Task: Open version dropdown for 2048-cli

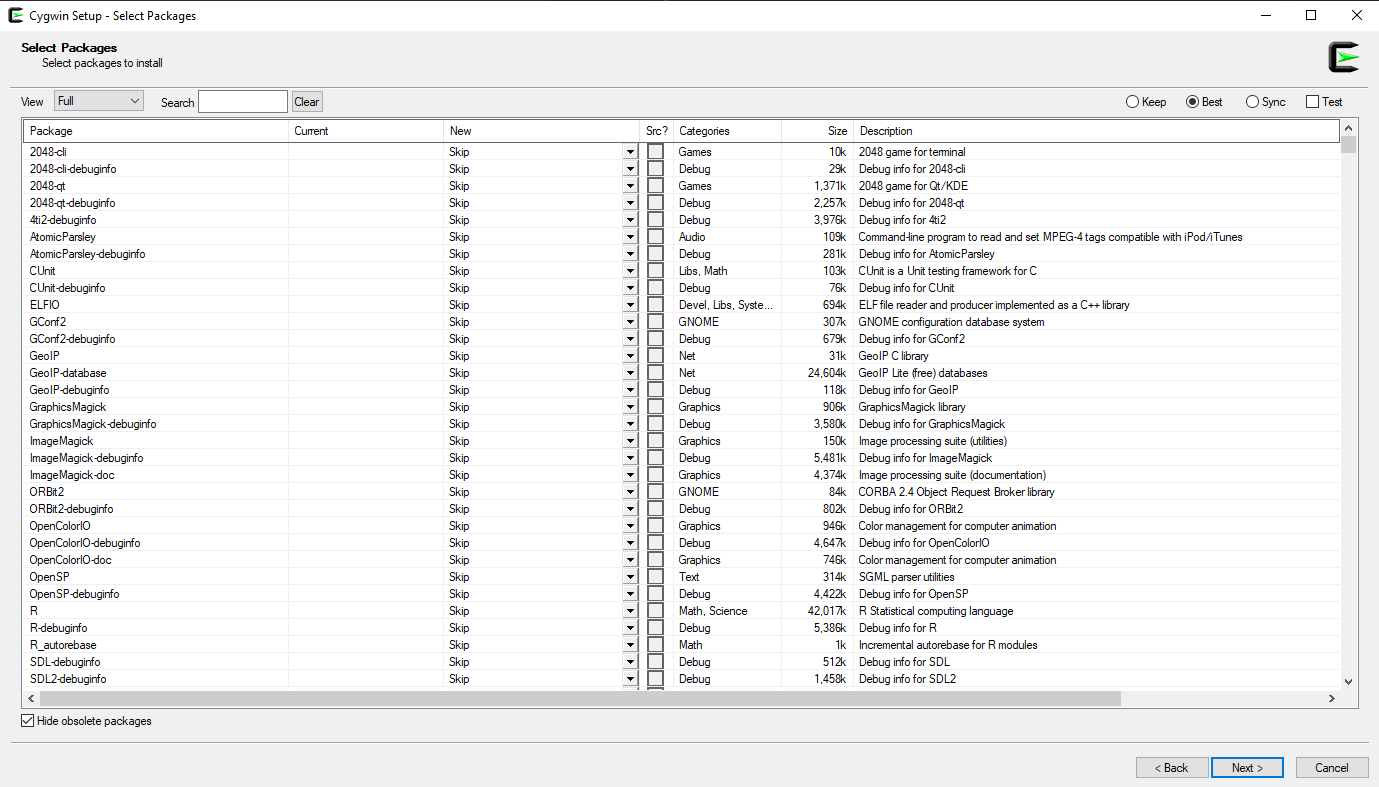Action: [x=630, y=152]
